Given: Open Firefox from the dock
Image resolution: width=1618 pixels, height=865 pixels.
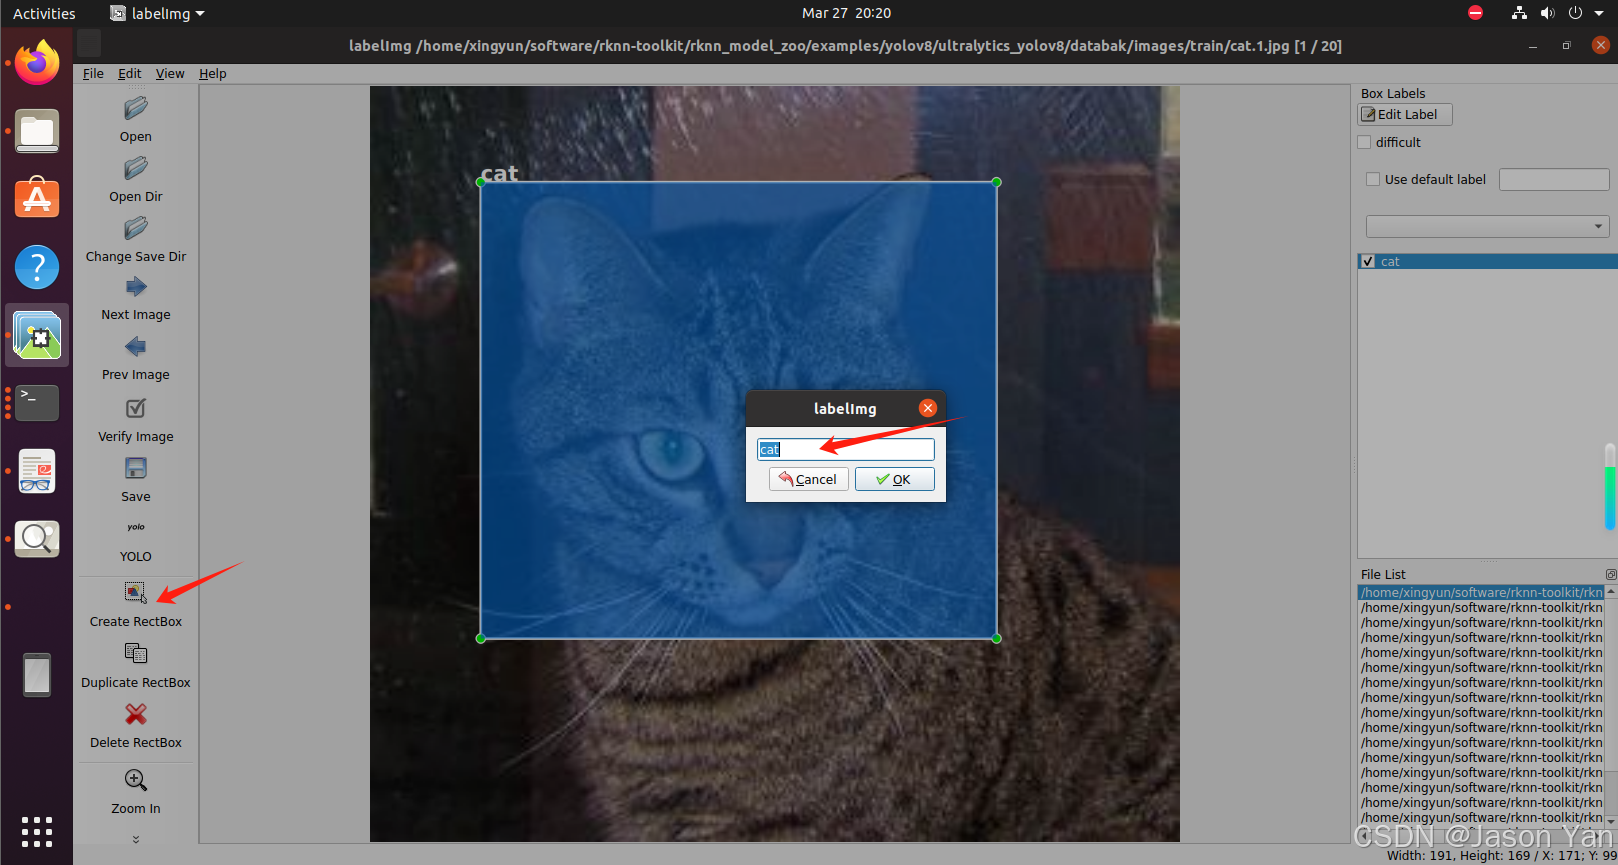Looking at the screenshot, I should (37, 62).
